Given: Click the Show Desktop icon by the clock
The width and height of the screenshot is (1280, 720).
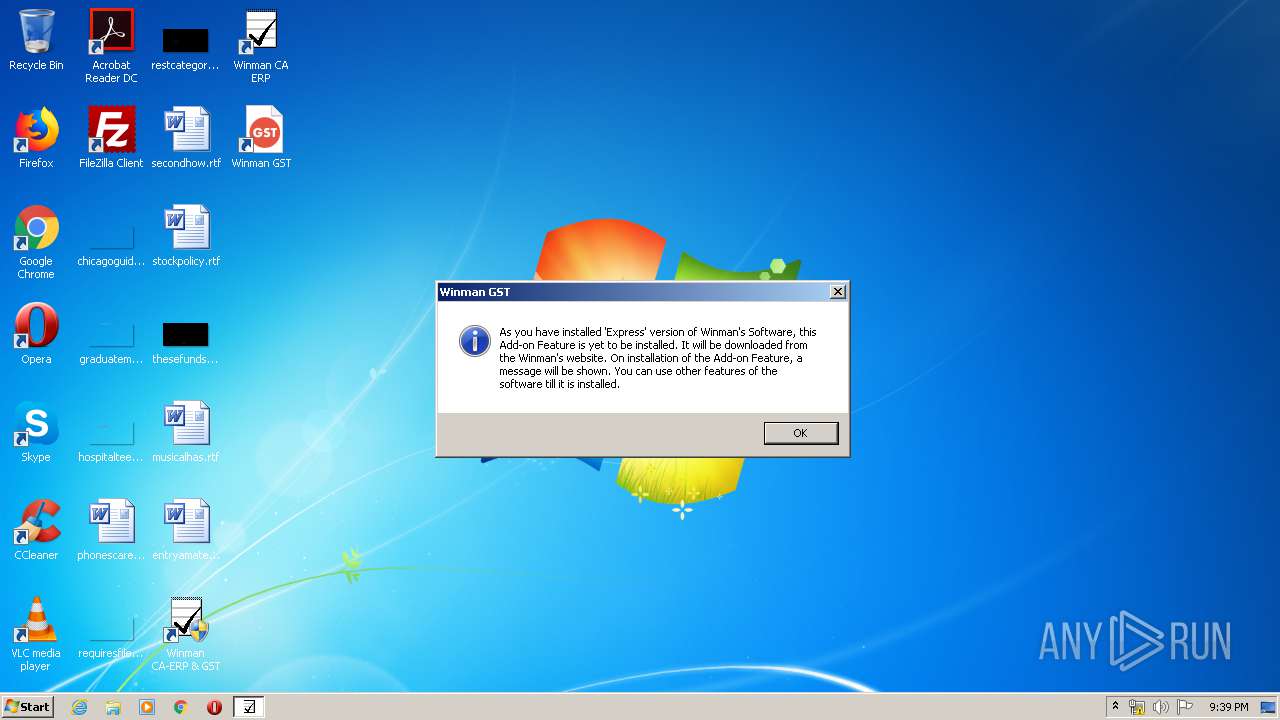Looking at the screenshot, I should click(x=1269, y=707).
